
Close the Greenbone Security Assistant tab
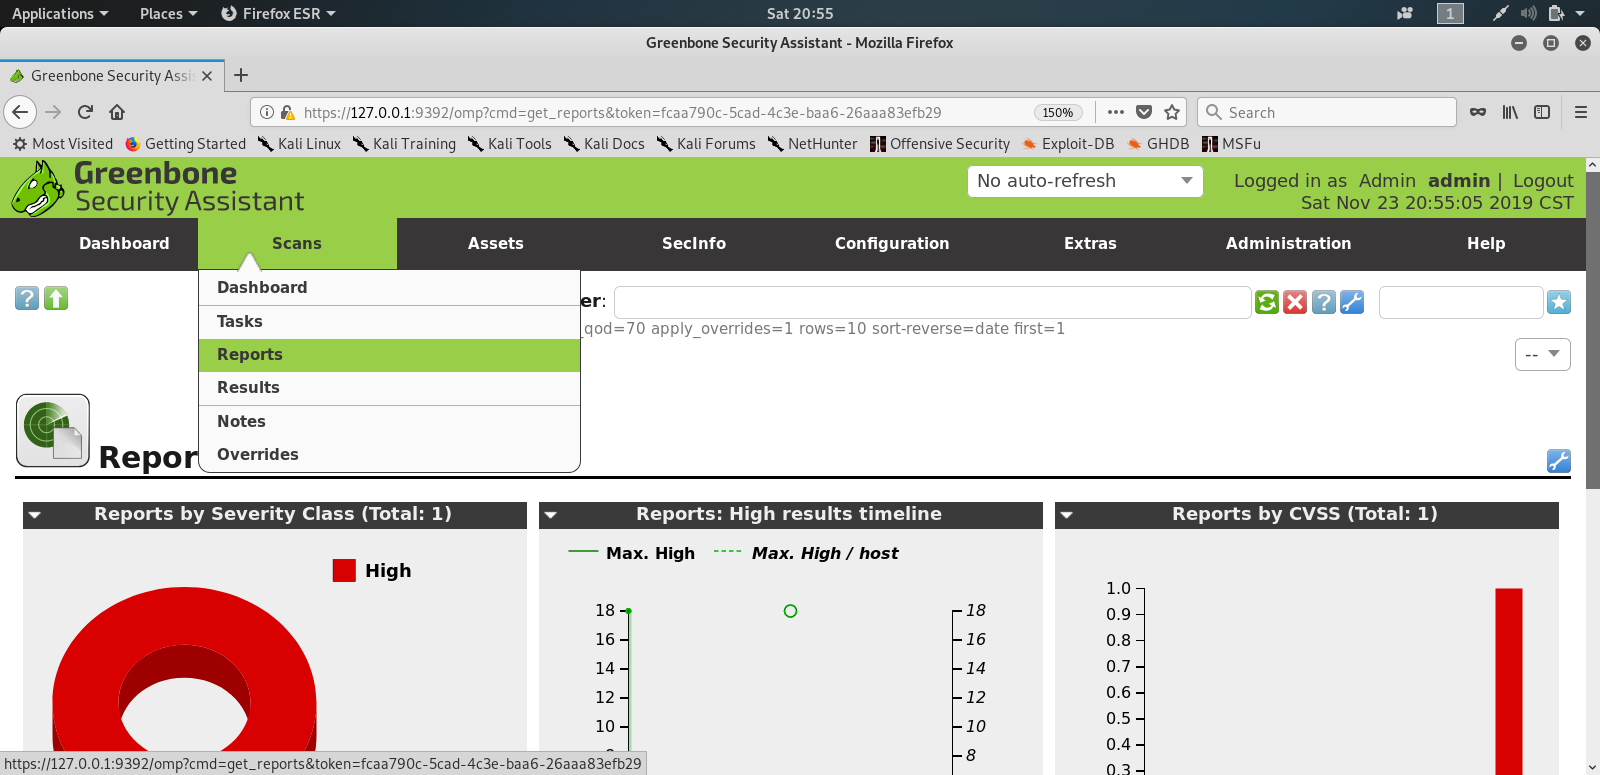(x=207, y=76)
